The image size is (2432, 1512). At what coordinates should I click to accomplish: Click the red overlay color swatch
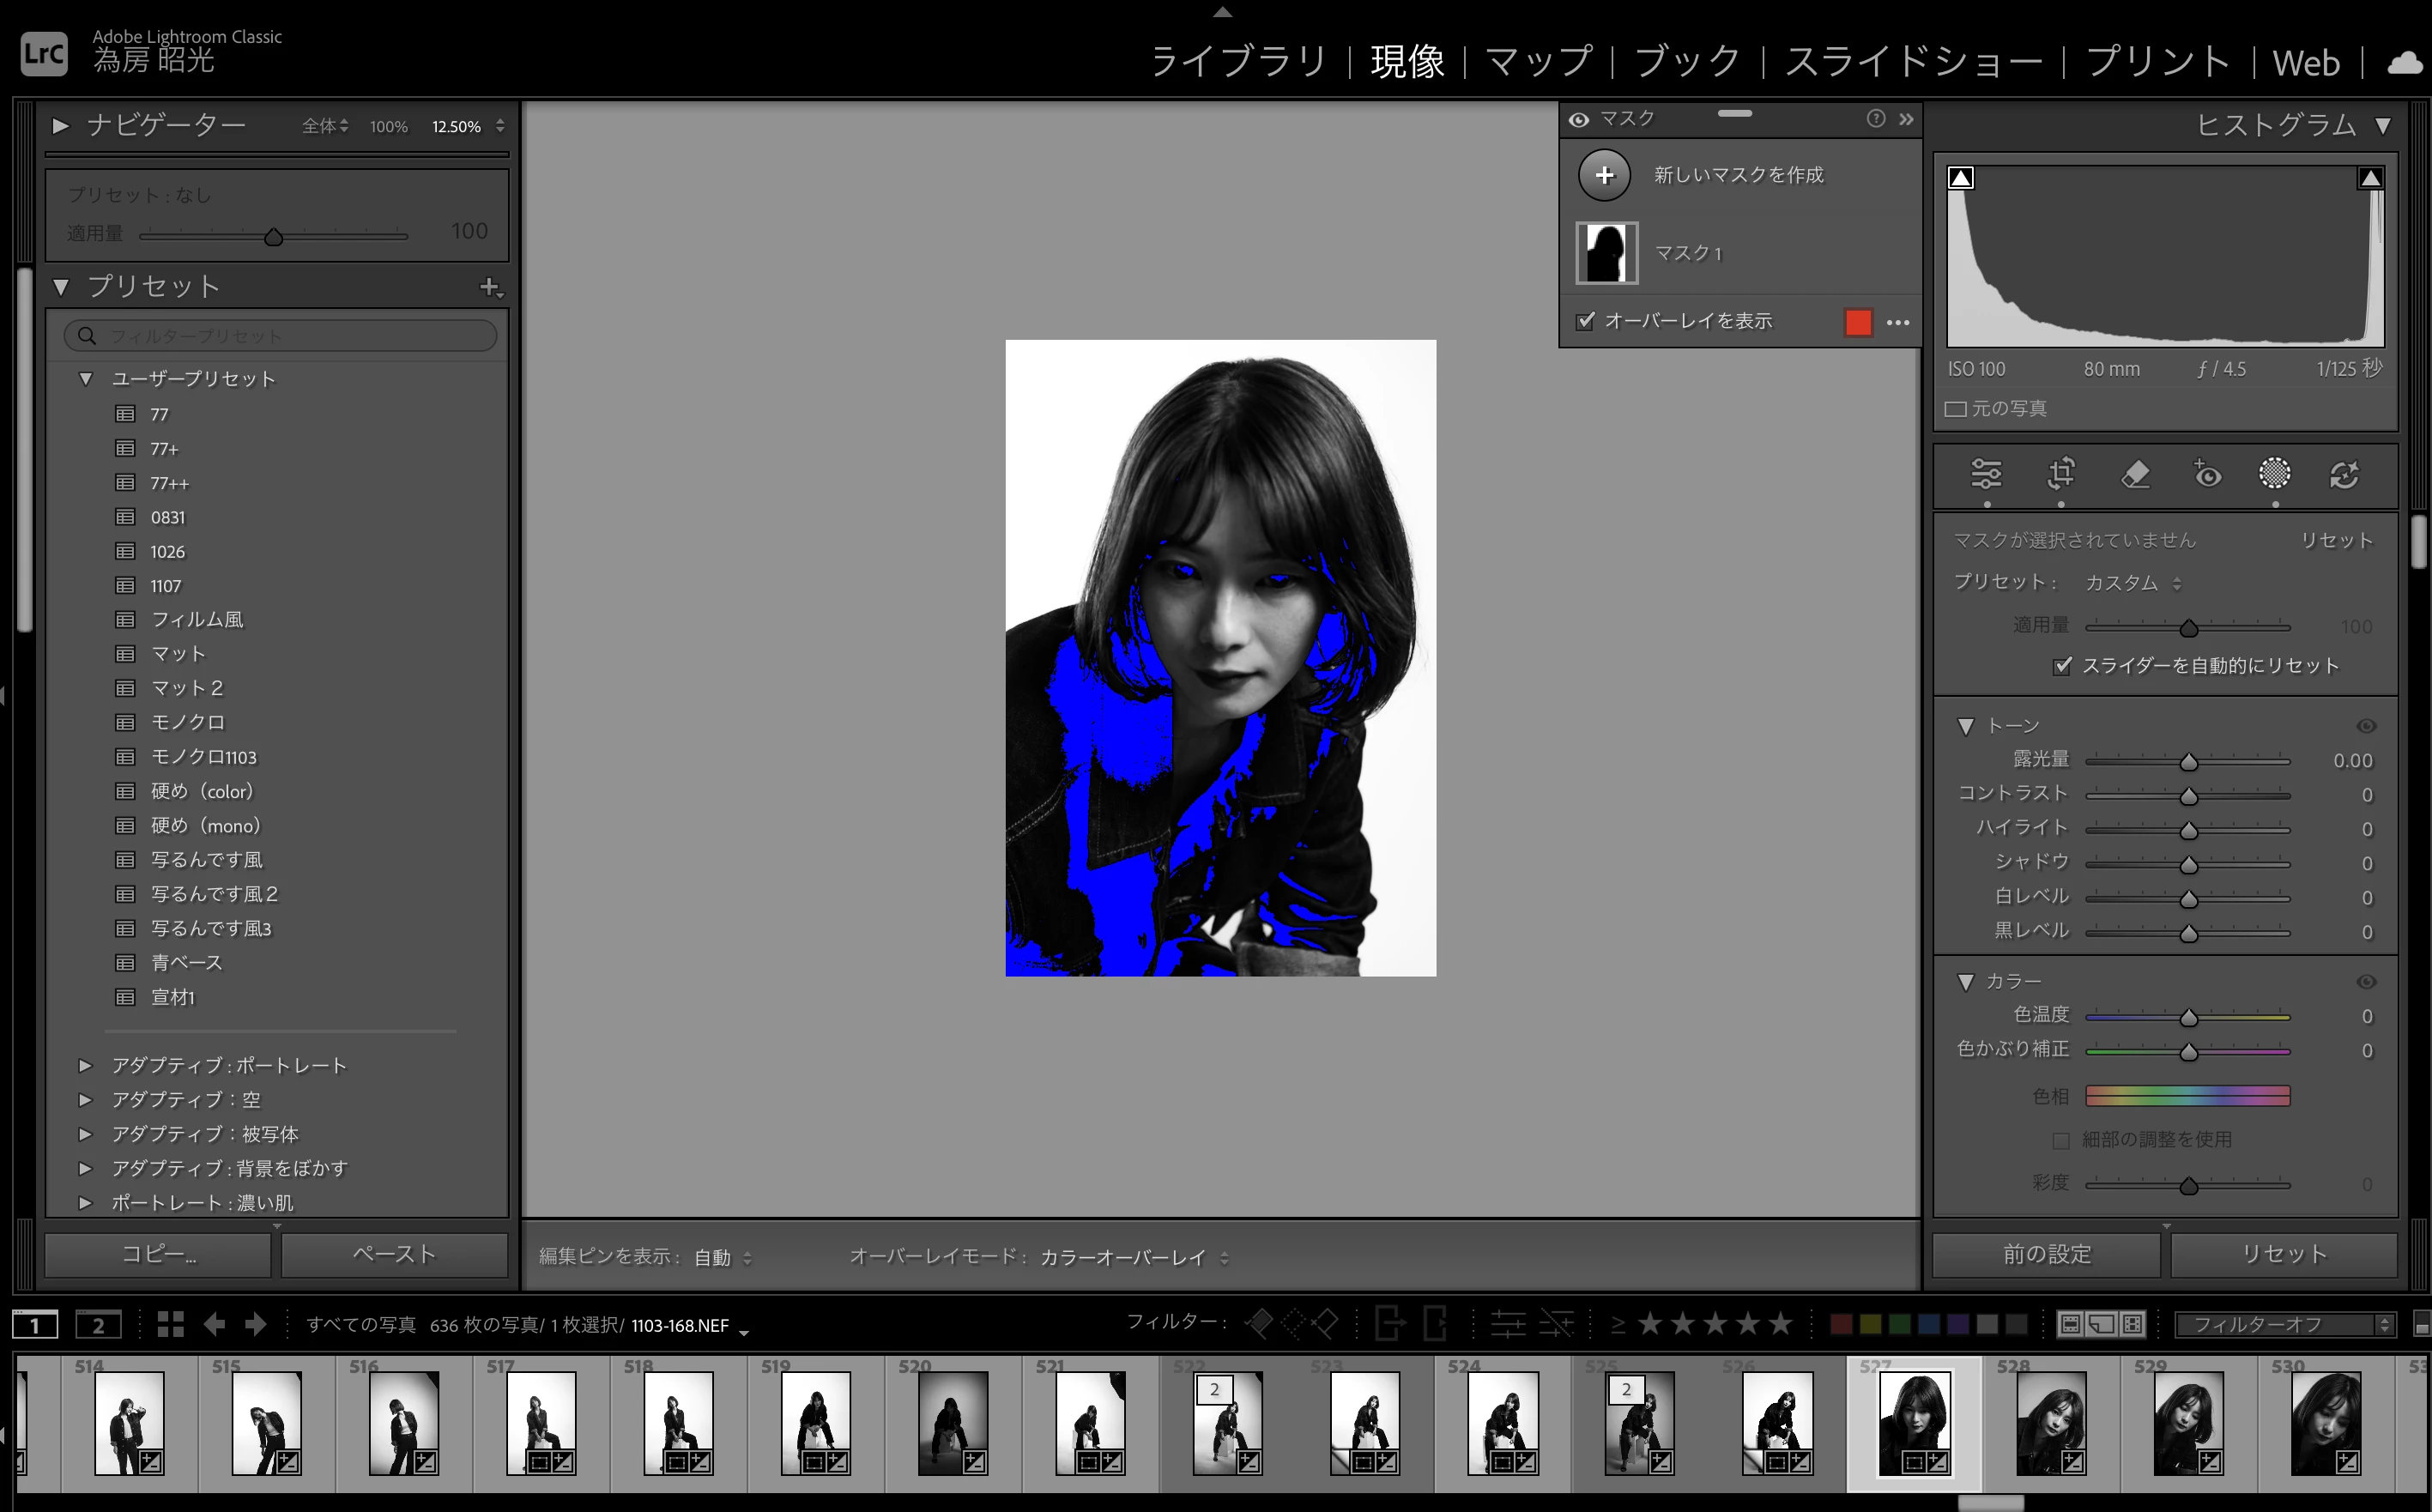click(x=1857, y=322)
